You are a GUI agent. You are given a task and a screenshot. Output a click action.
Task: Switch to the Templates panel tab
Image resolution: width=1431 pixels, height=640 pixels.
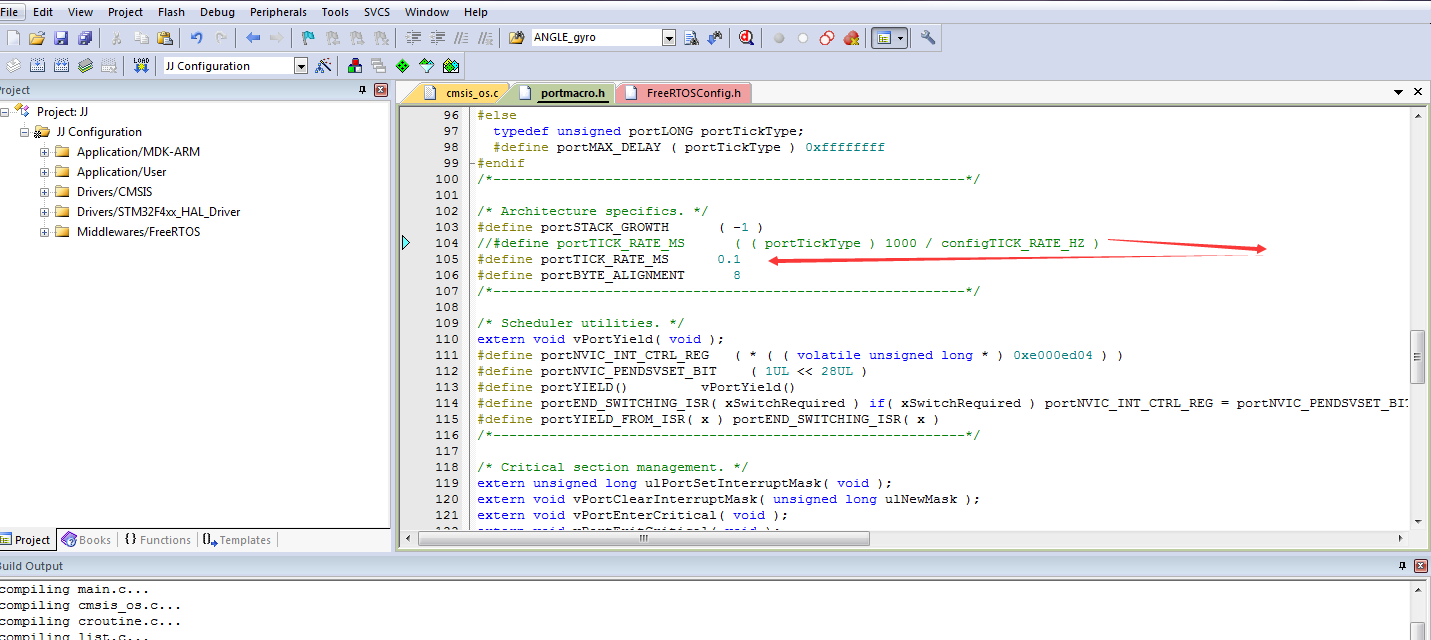click(237, 540)
